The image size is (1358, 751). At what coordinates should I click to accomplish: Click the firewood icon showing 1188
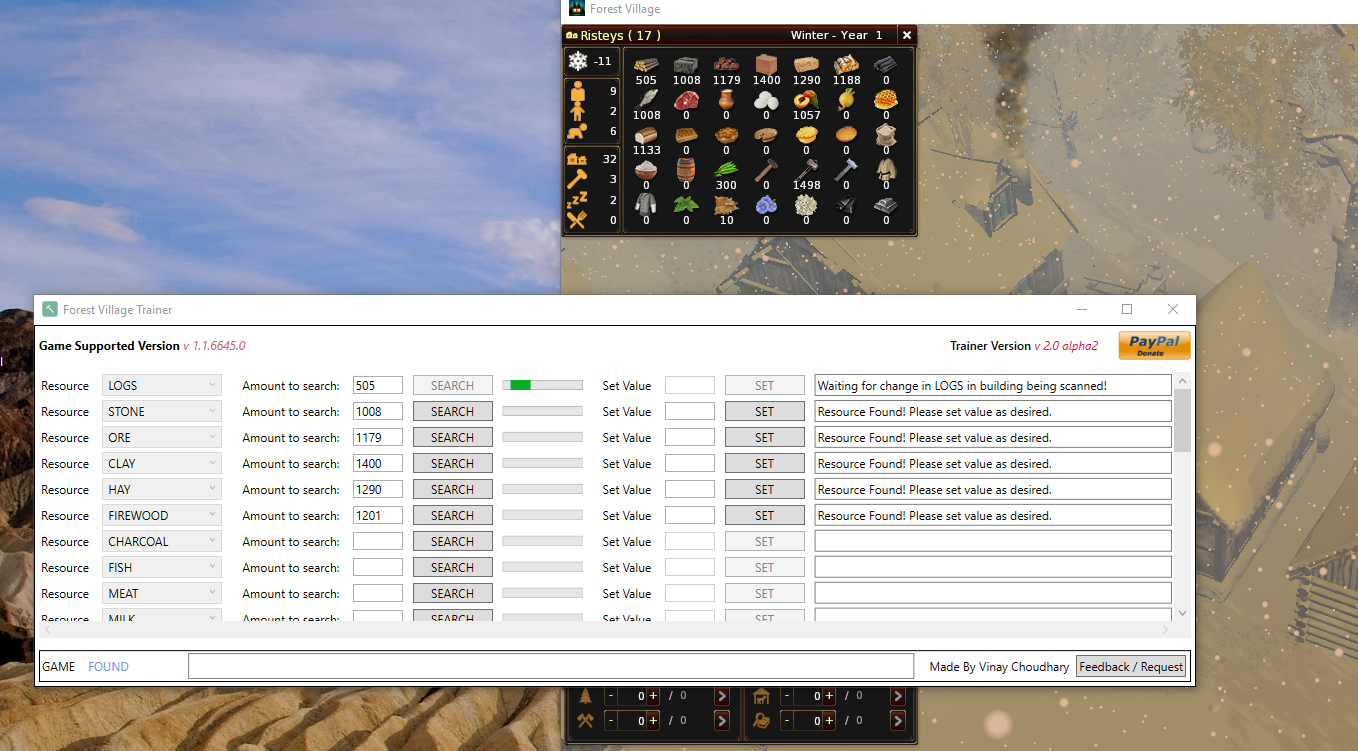[x=846, y=65]
